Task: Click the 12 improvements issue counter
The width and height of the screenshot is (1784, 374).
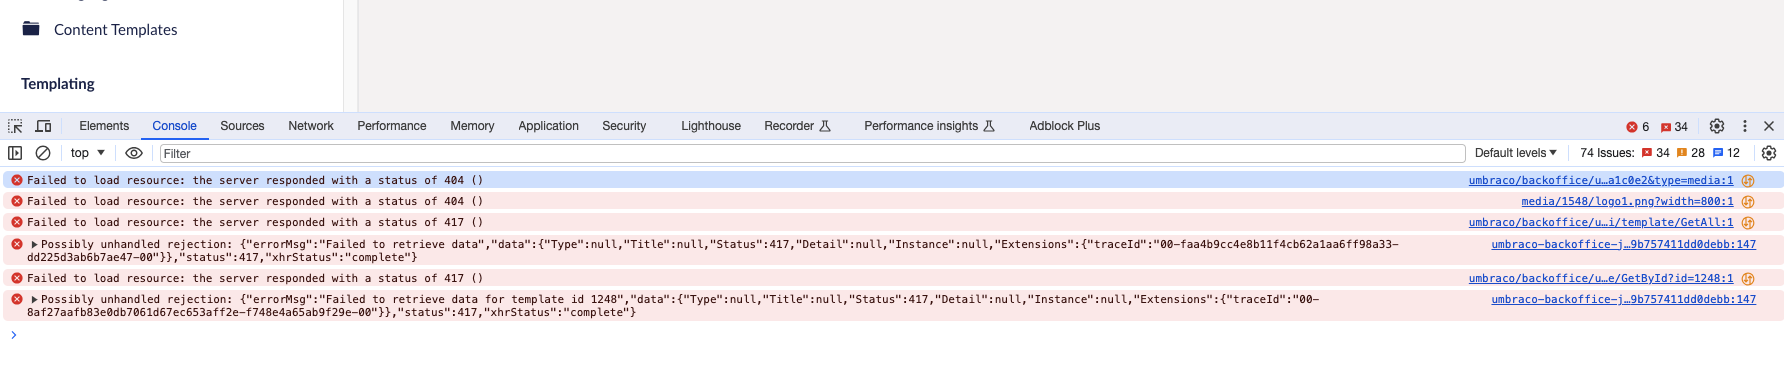Action: [1727, 153]
